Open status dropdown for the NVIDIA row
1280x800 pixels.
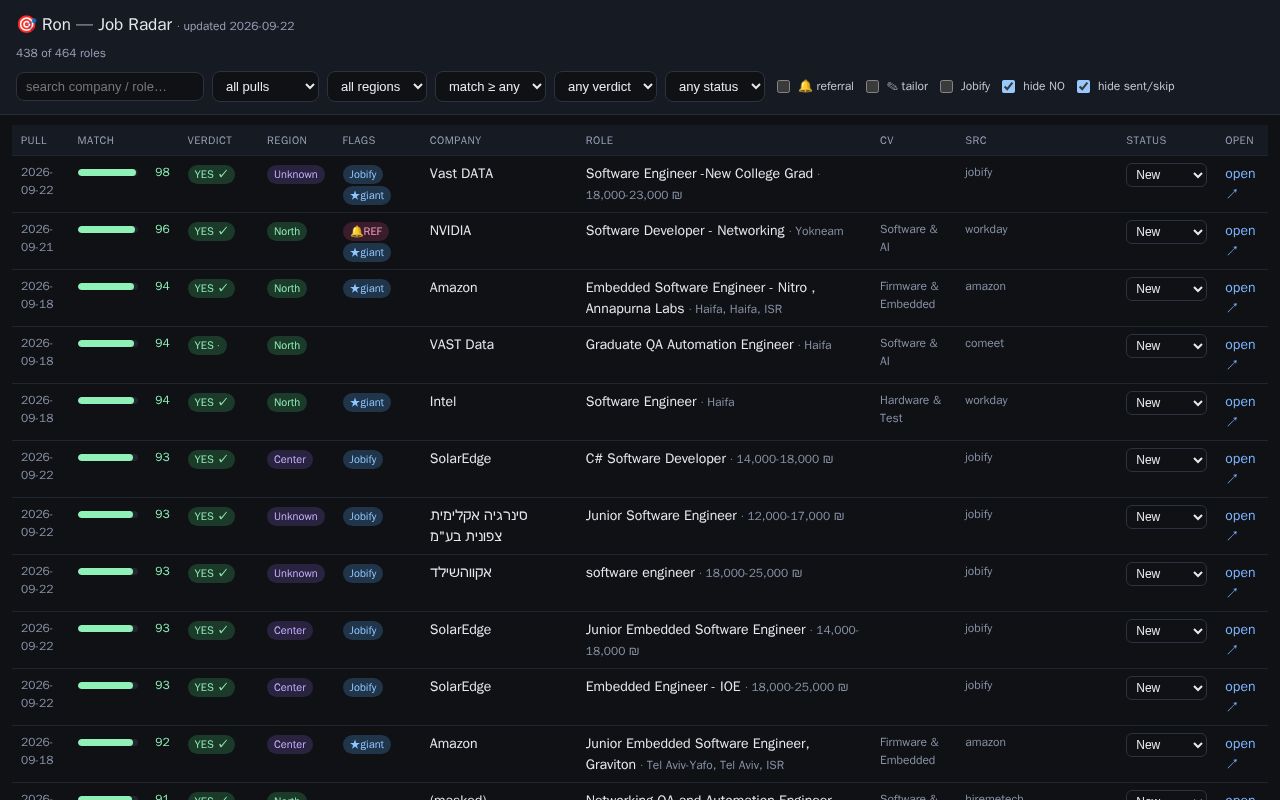1166,232
